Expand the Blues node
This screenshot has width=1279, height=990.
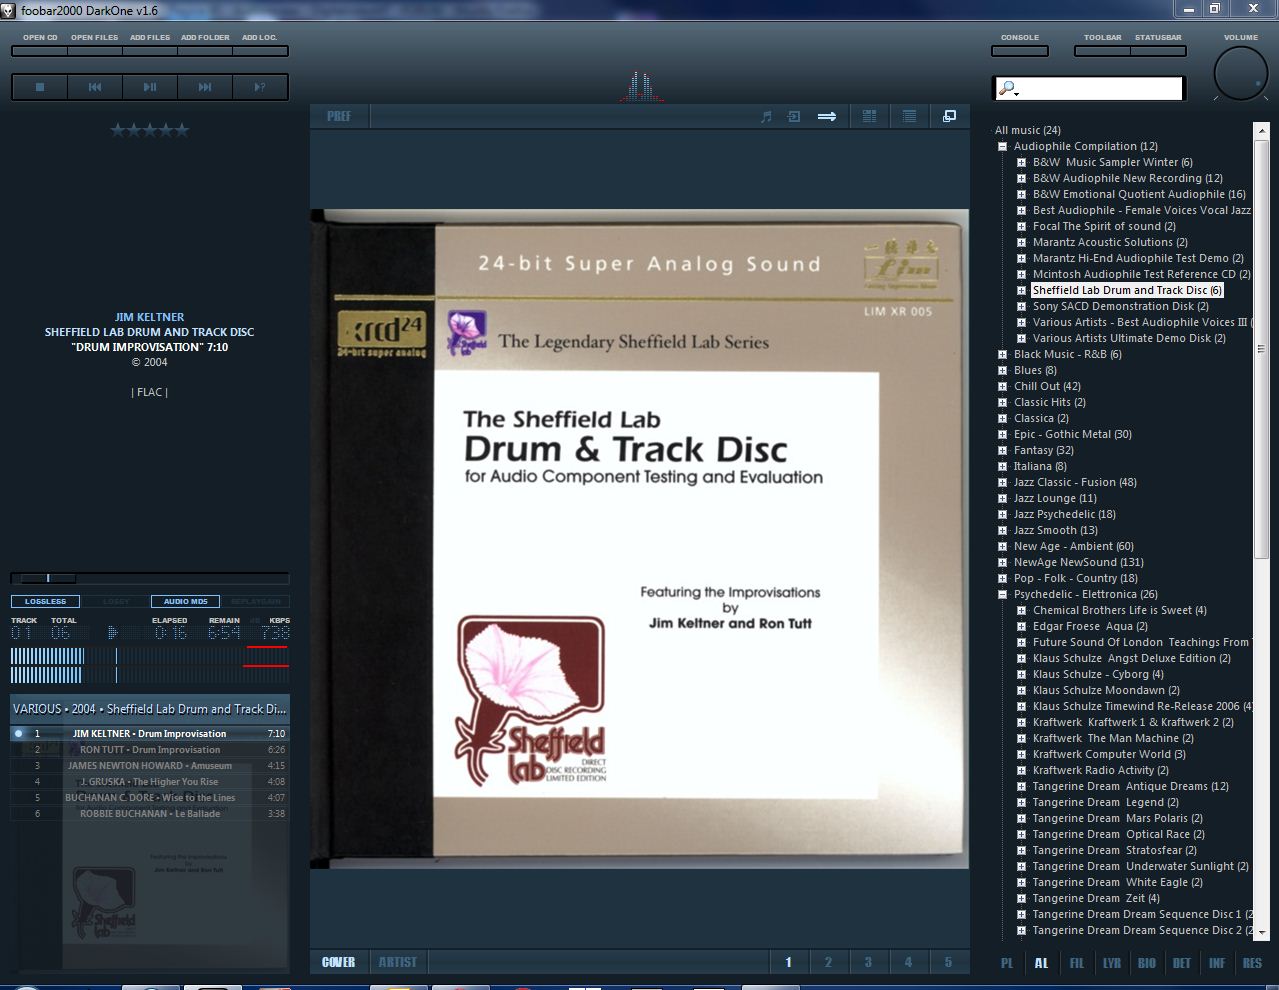click(1002, 370)
